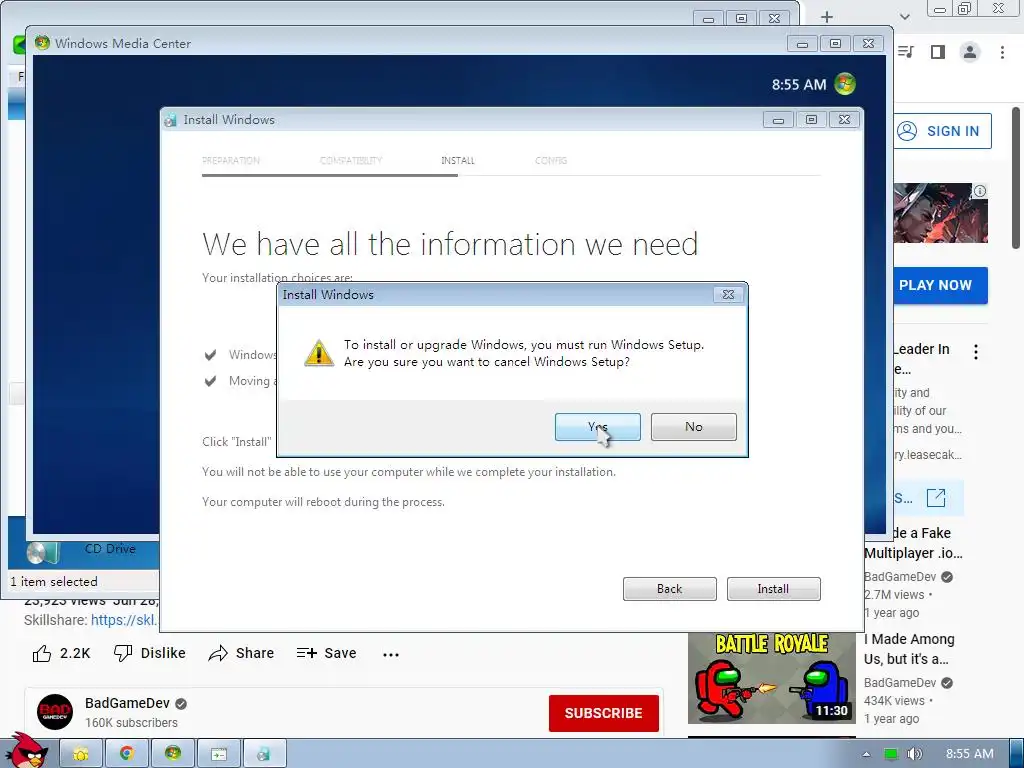Open the yellow folder taskbar icon
Viewport: 1024px width, 768px height.
tap(81, 754)
